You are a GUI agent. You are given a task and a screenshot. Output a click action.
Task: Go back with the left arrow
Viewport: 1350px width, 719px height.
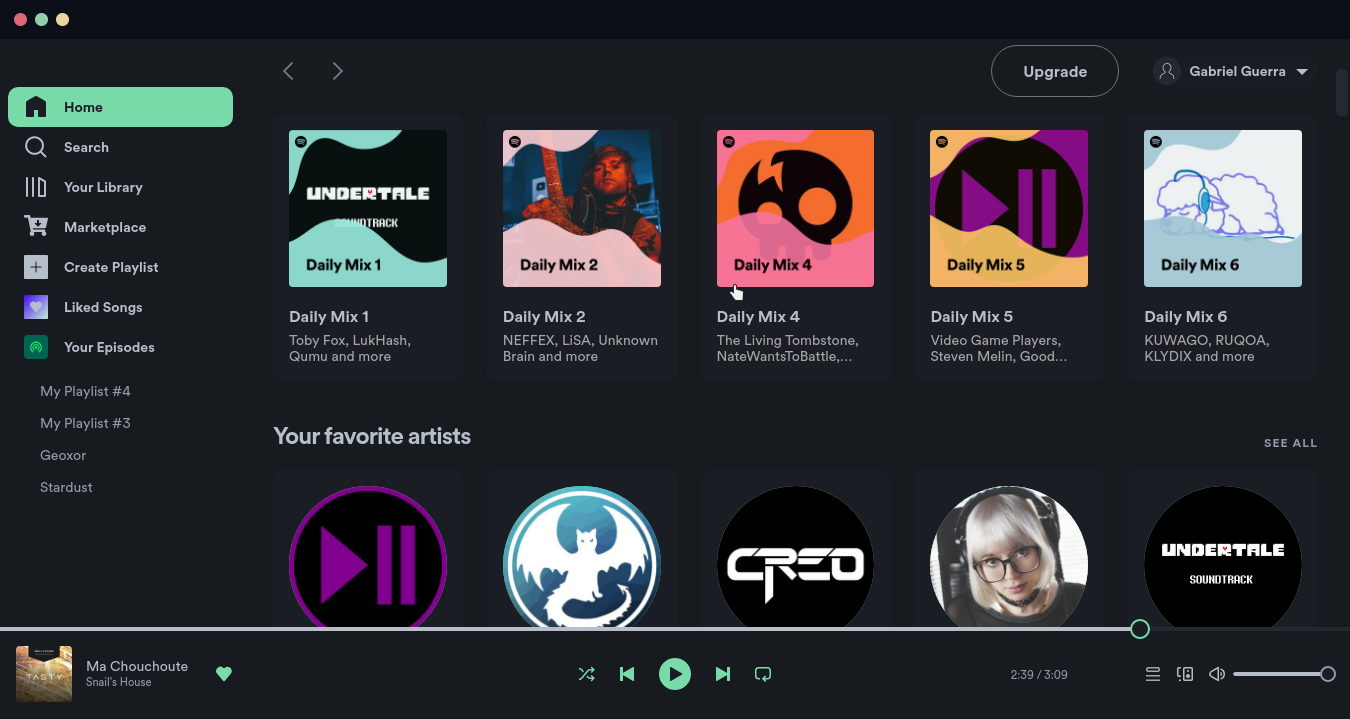click(288, 71)
